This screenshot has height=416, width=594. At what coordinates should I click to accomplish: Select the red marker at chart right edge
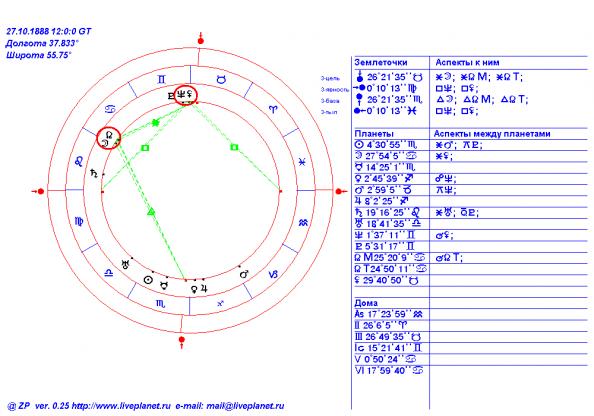point(339,191)
